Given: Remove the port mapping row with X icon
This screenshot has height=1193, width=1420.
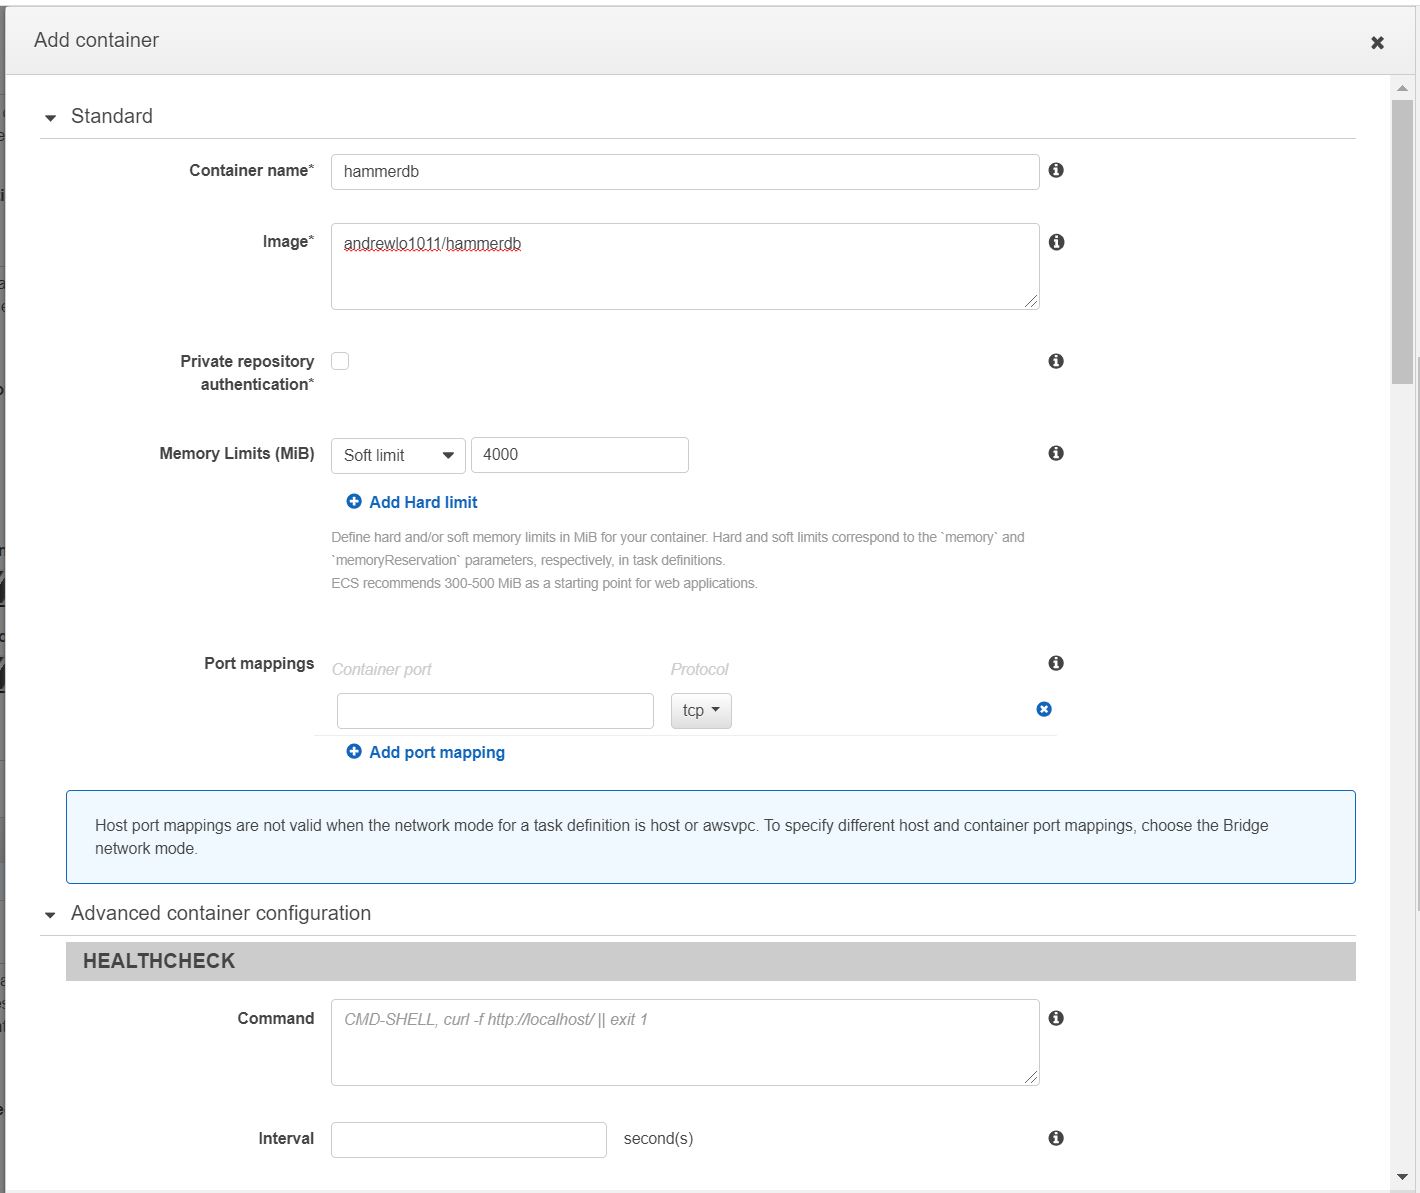Looking at the screenshot, I should (1044, 709).
